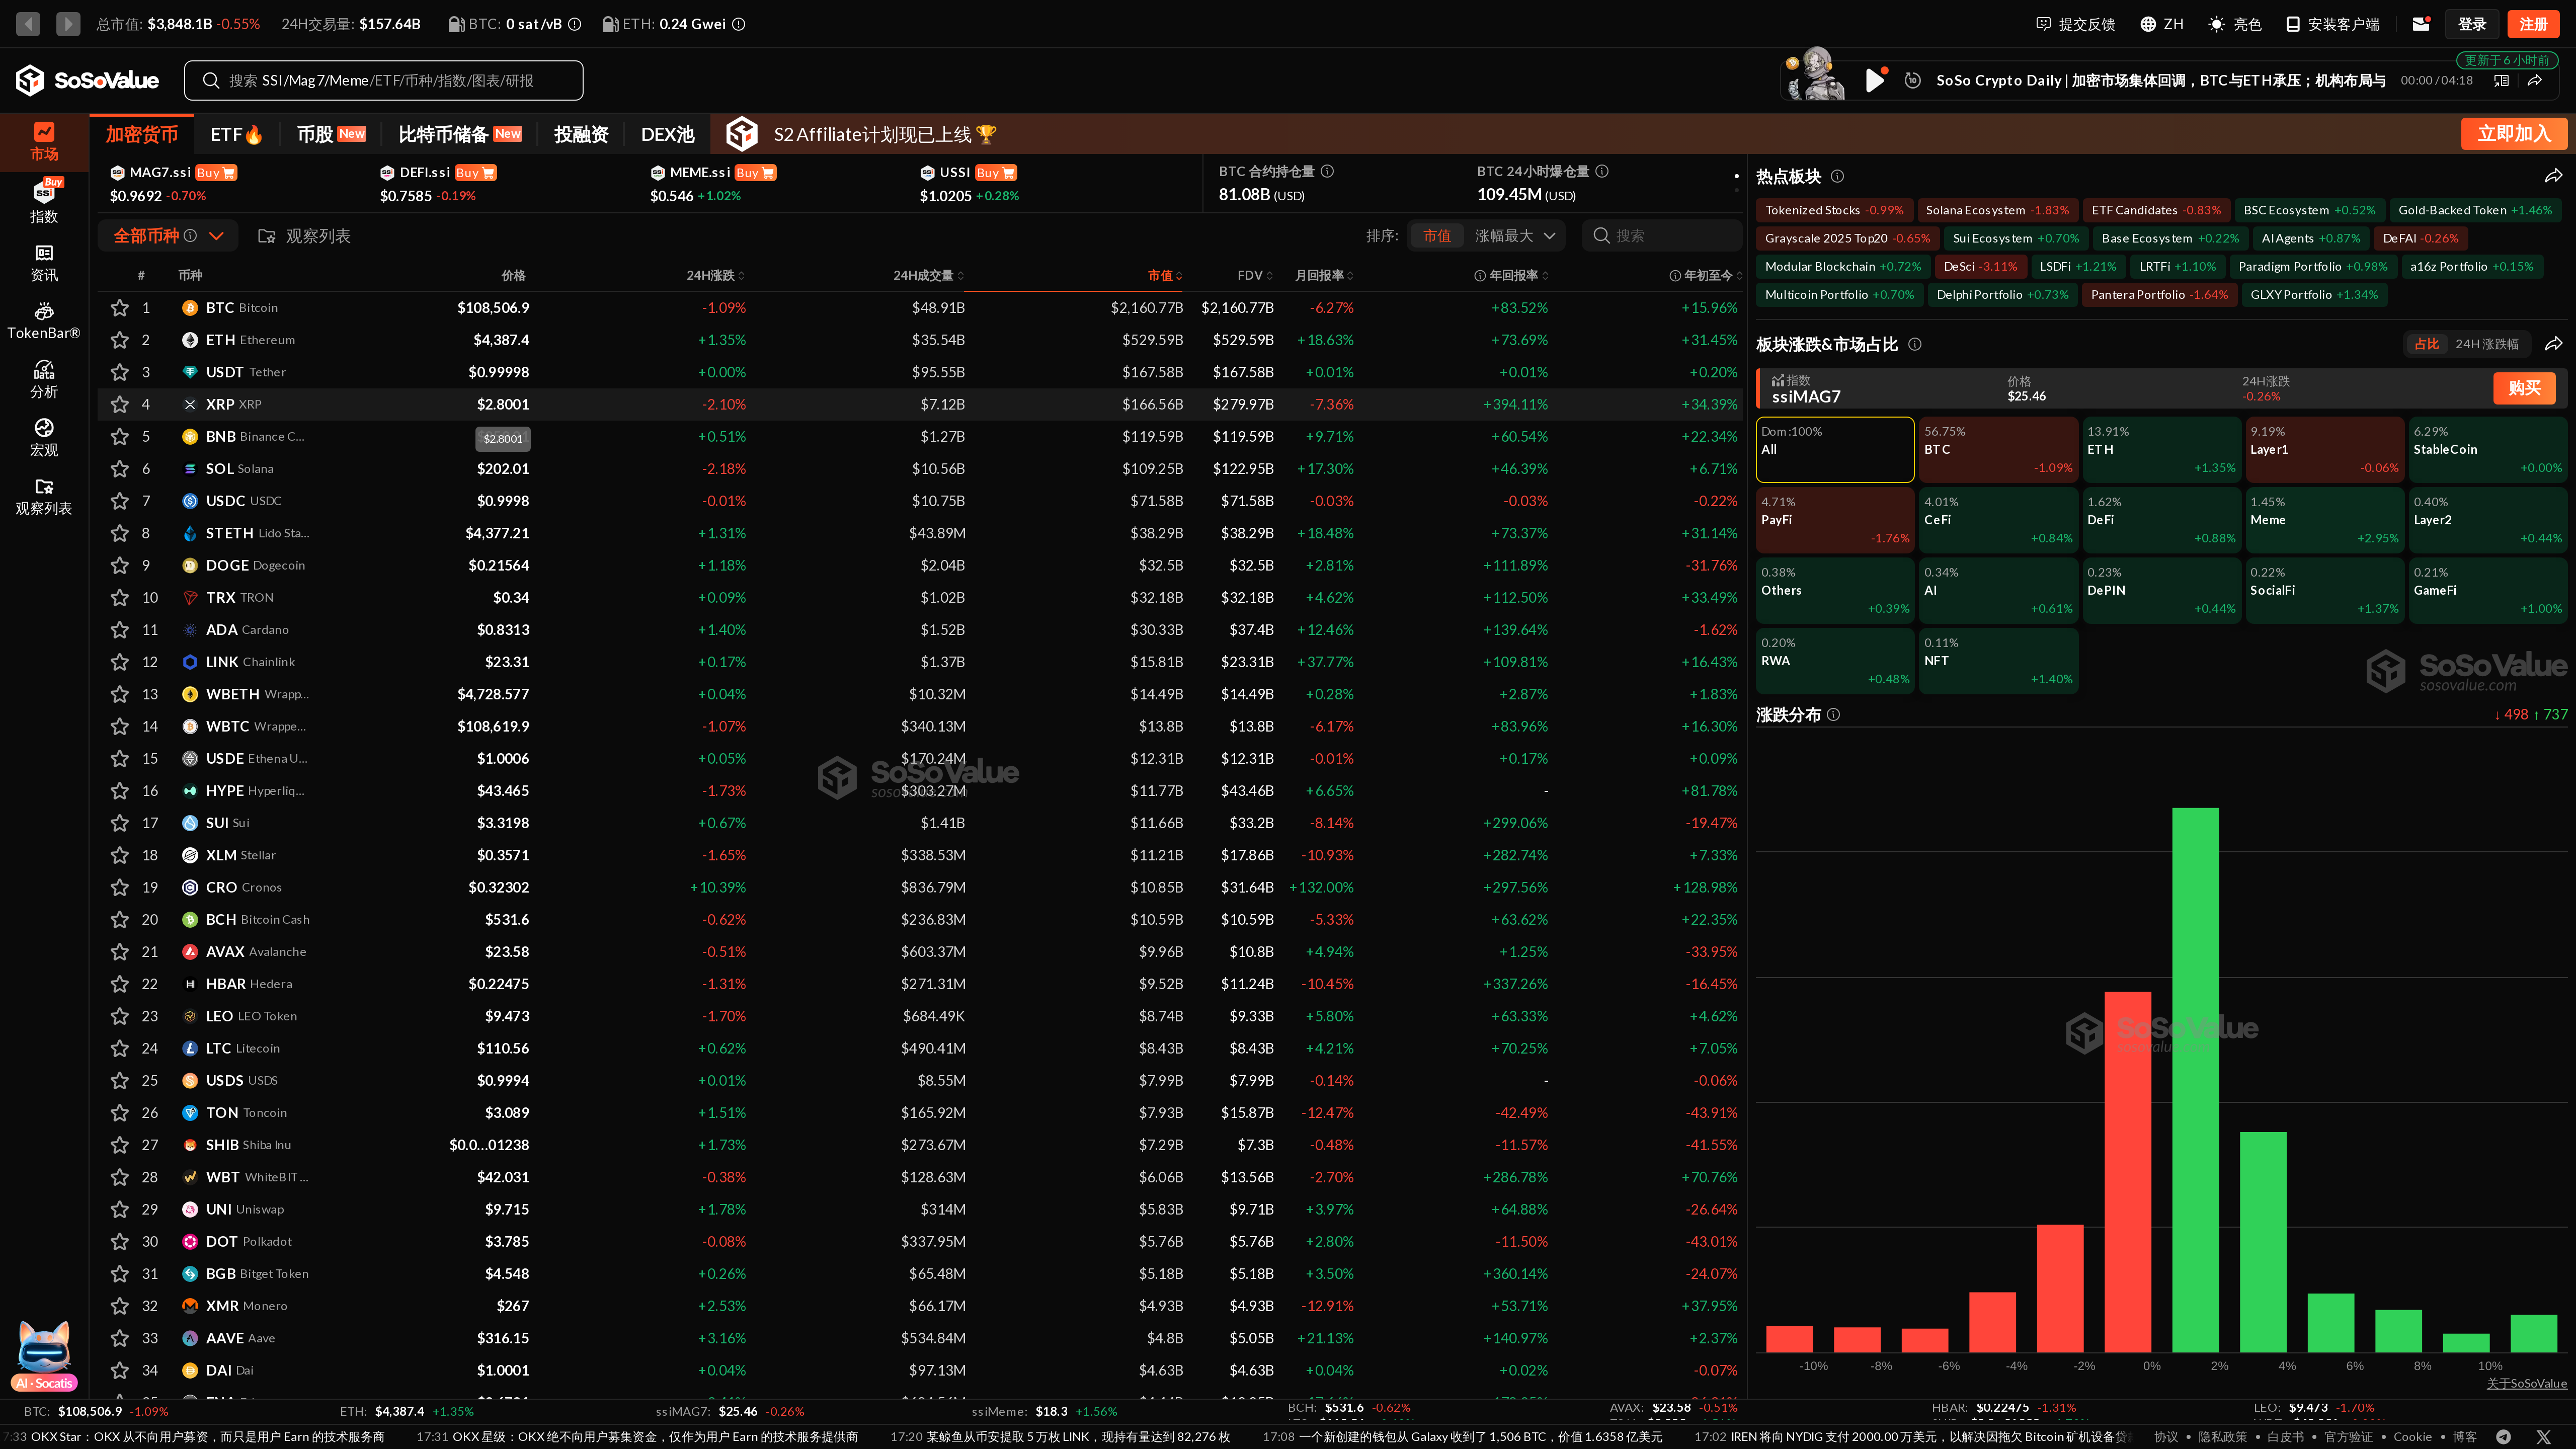This screenshot has height=1449, width=2576.
Task: Sort table by FDV column
Action: coord(1255,275)
